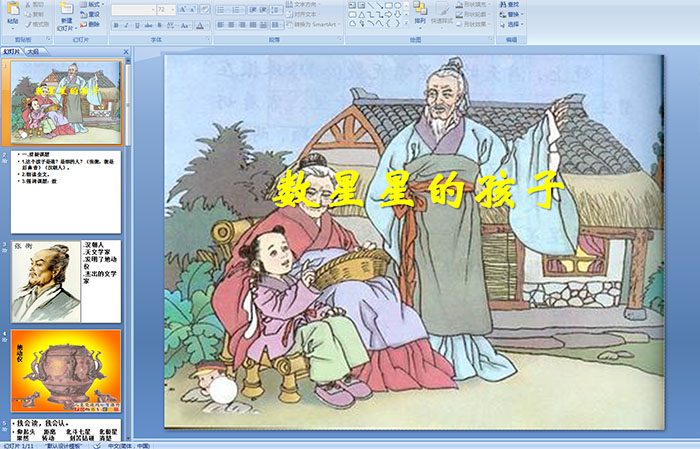700x449 pixels.
Task: Open Quick Styles (快速样式) gallery
Action: click(x=442, y=15)
